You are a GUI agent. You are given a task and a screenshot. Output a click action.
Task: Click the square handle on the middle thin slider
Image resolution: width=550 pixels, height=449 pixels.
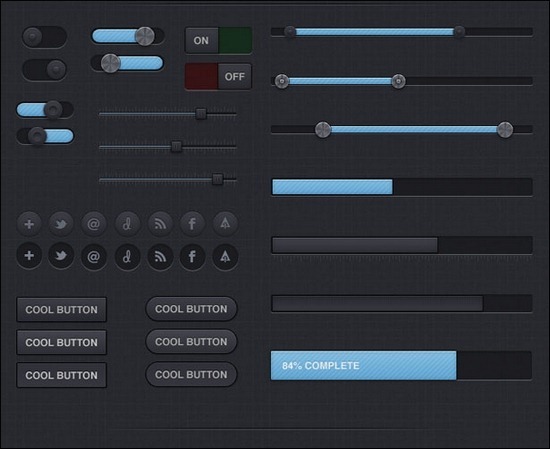176,146
